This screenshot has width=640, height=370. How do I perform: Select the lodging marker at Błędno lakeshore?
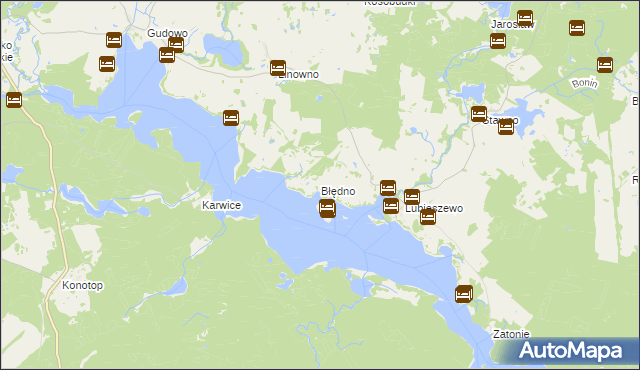tap(327, 208)
